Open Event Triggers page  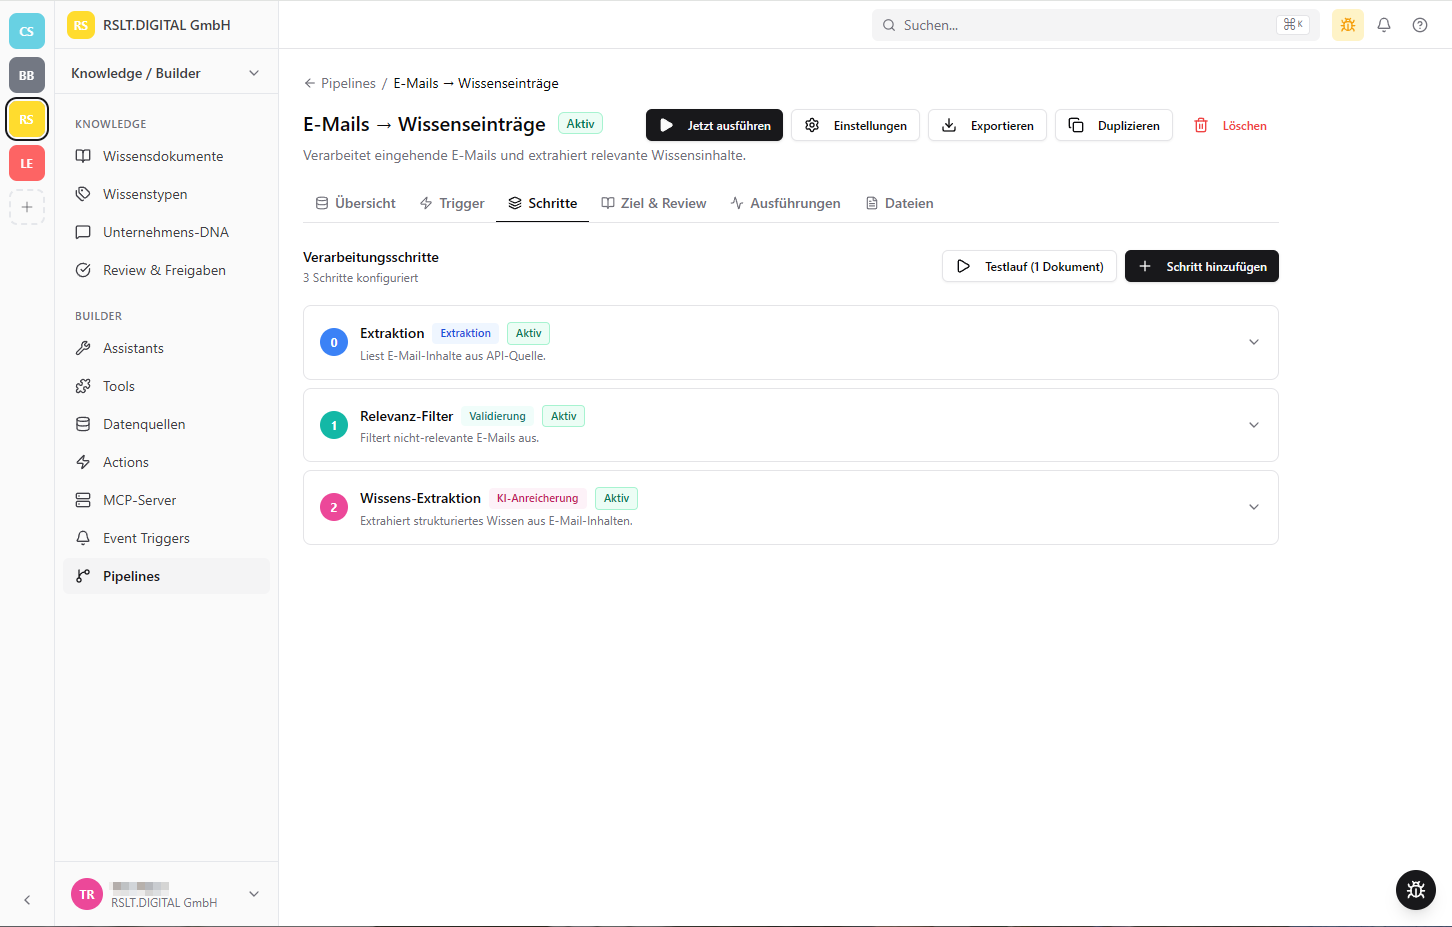coord(166,538)
